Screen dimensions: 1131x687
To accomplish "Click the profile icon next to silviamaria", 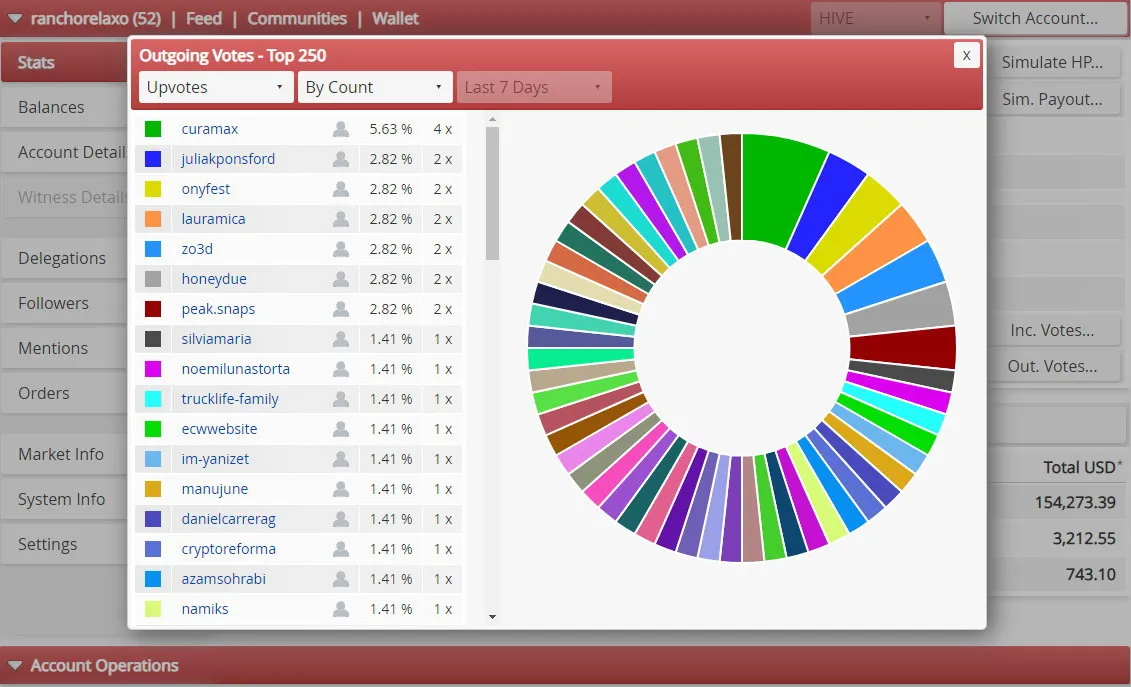I will pos(341,338).
